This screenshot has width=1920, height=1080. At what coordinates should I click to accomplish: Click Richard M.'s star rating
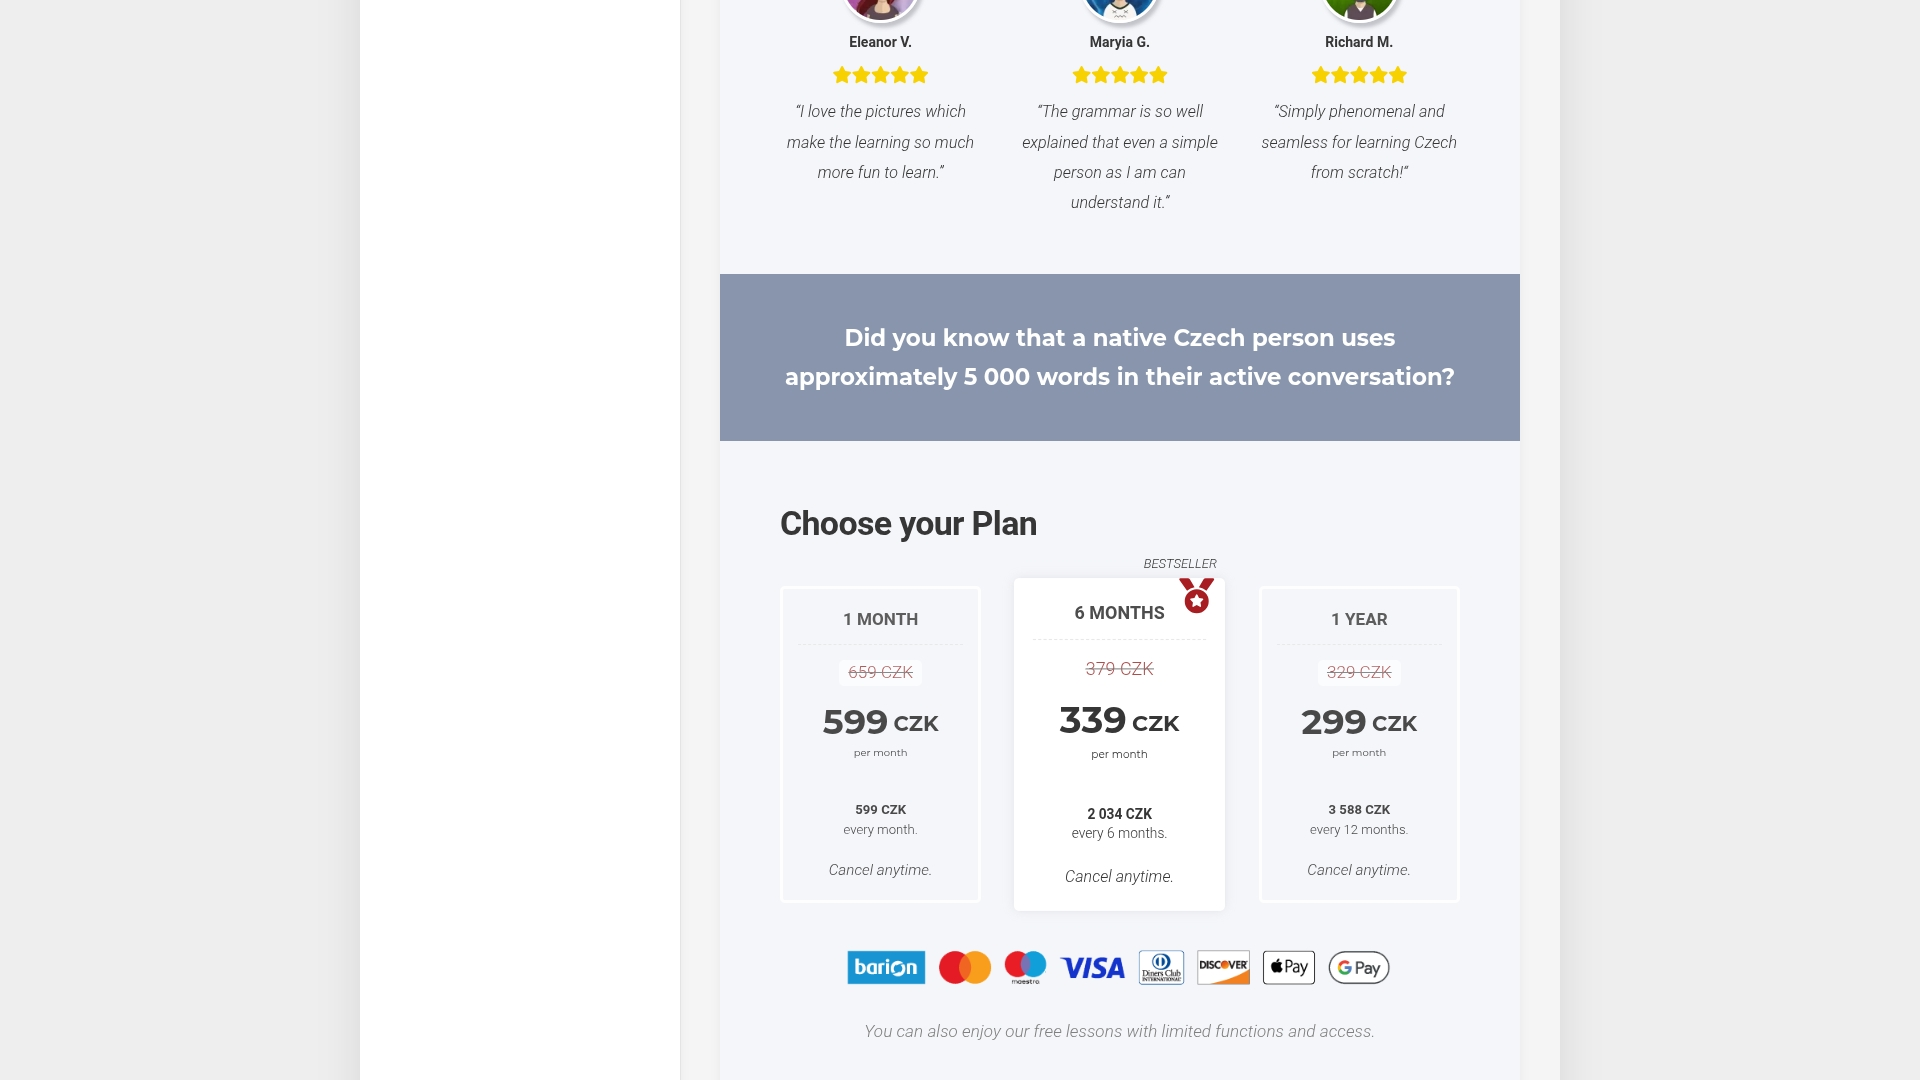pos(1359,75)
